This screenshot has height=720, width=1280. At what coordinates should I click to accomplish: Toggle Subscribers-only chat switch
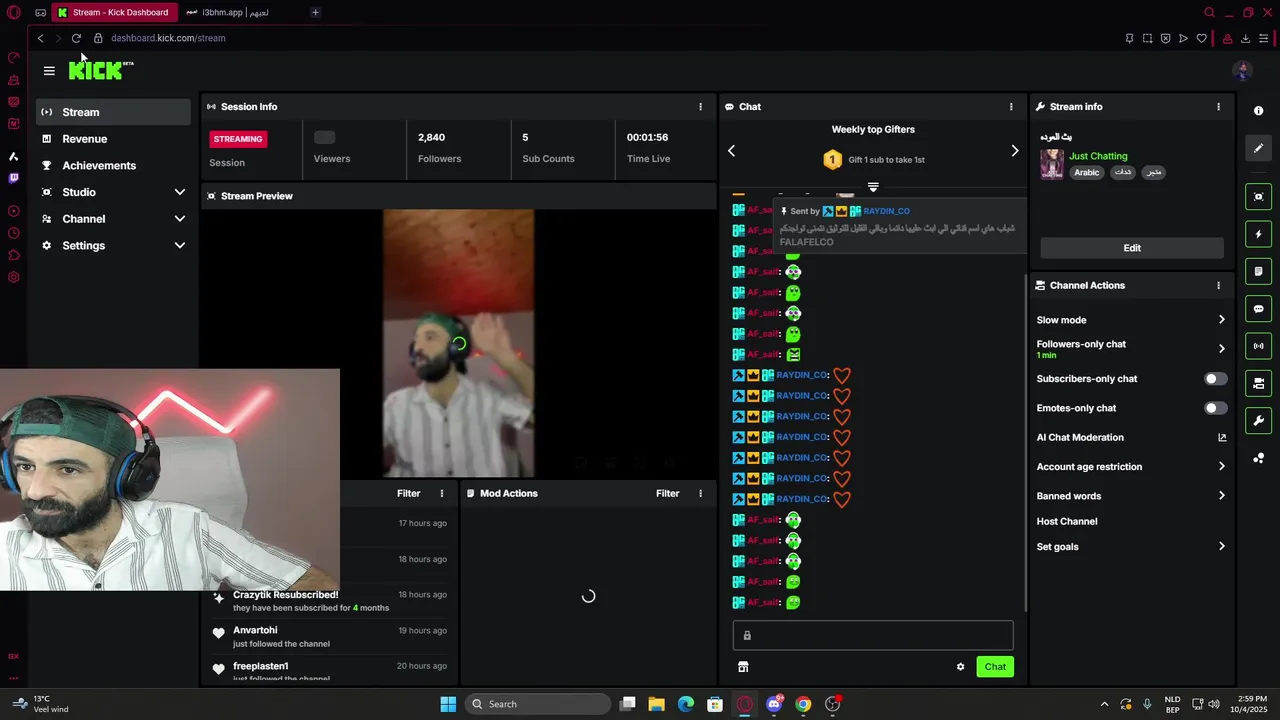[x=1215, y=379]
